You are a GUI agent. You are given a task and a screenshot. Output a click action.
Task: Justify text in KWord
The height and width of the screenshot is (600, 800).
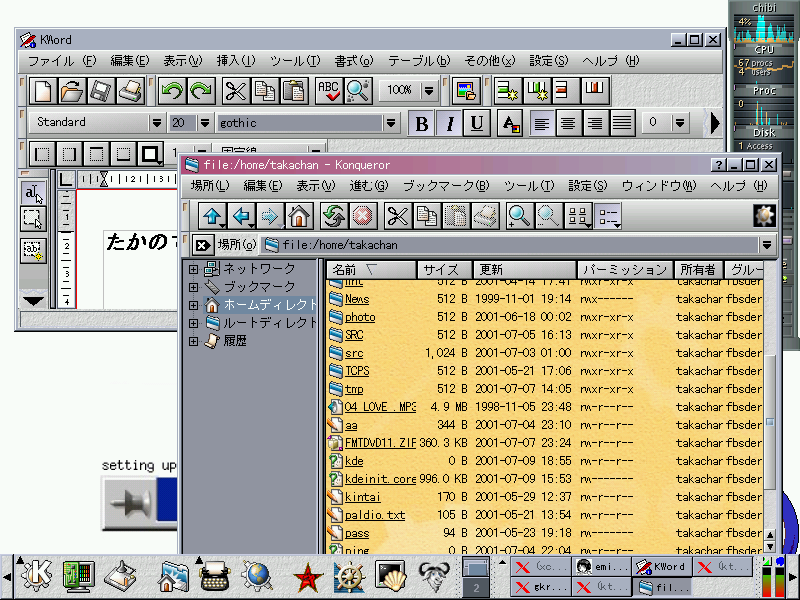(x=622, y=123)
